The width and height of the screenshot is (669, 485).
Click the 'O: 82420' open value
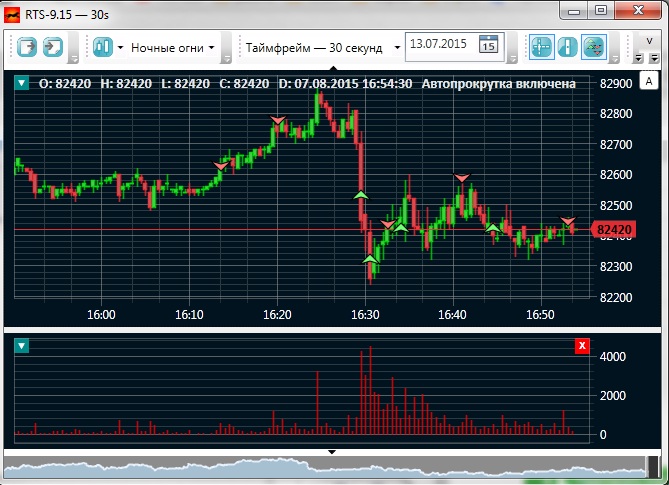[x=65, y=84]
